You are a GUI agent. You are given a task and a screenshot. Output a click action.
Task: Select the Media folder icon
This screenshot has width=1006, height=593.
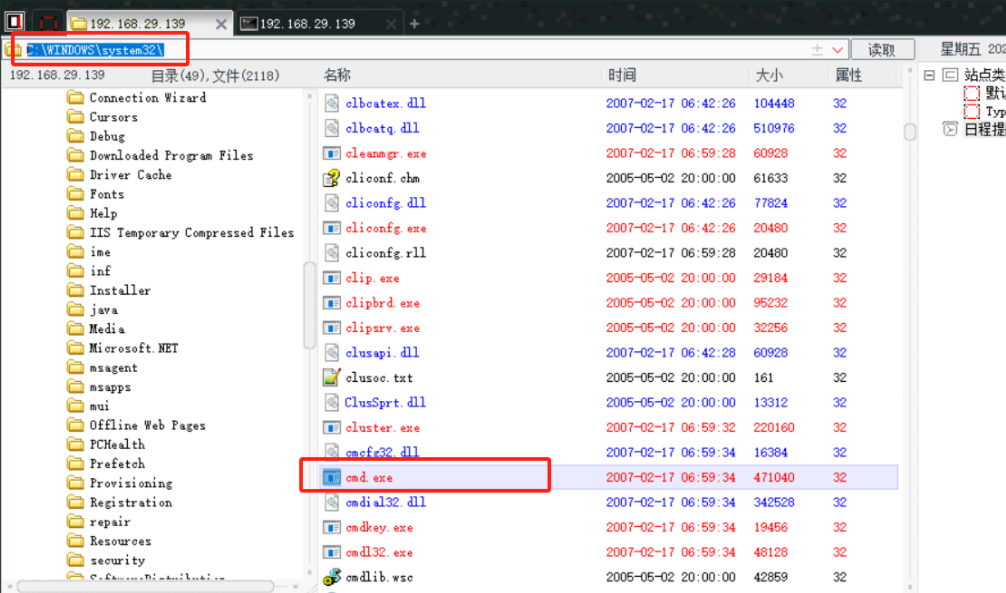tap(76, 329)
